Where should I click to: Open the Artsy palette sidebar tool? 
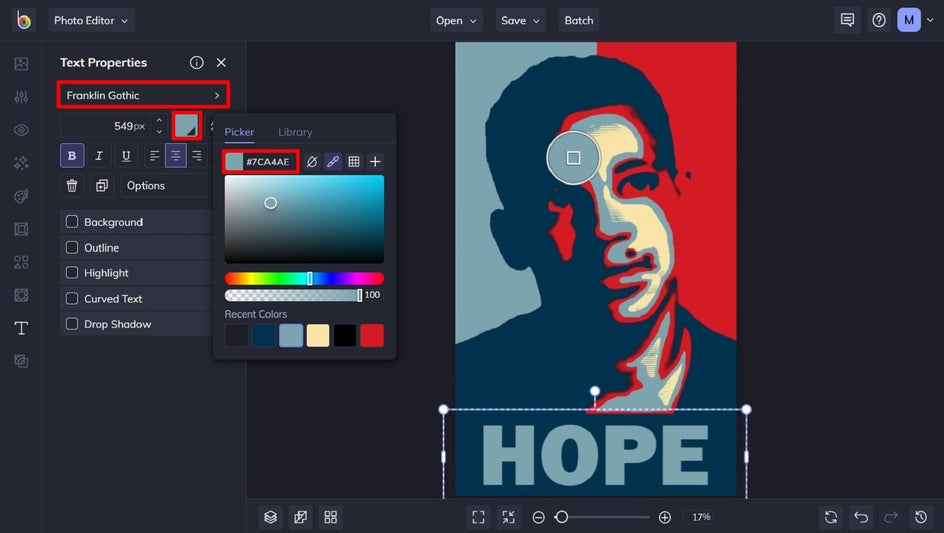(21, 196)
